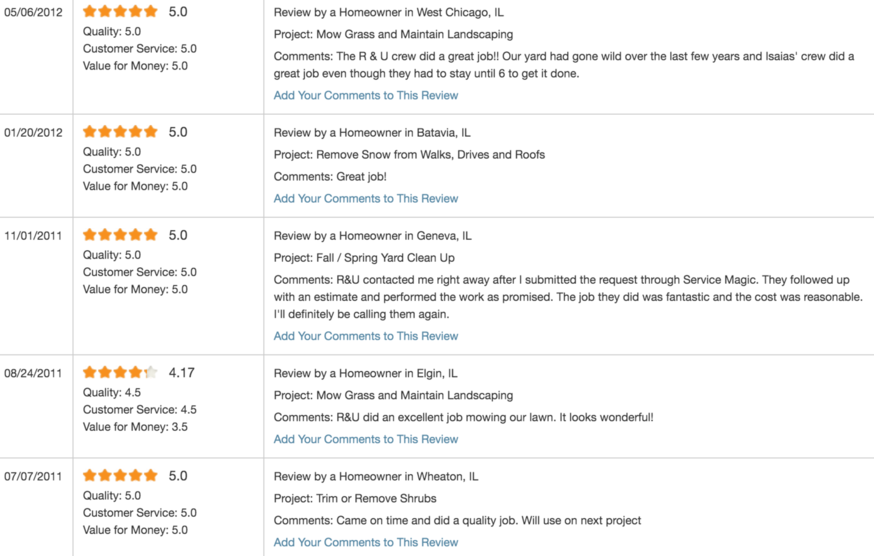Add comments to the Batavia snow removal review
The width and height of the screenshot is (874, 556).
point(366,199)
